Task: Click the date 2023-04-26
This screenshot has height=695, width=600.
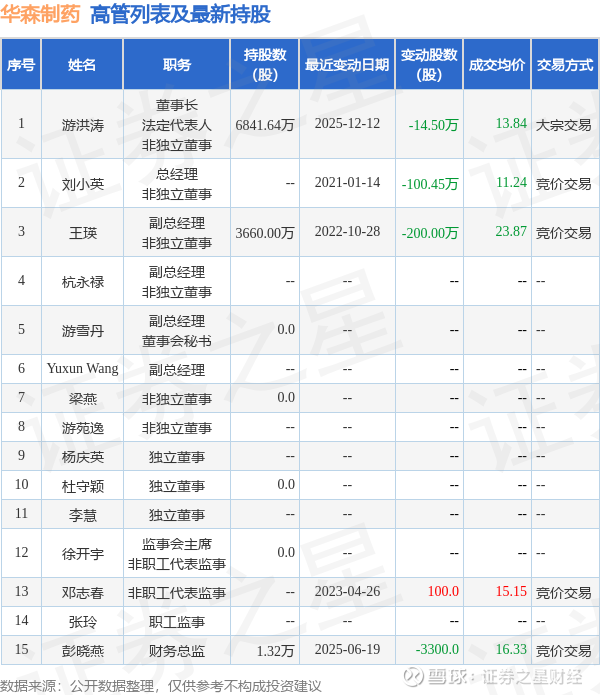Action: pyautogui.click(x=347, y=591)
